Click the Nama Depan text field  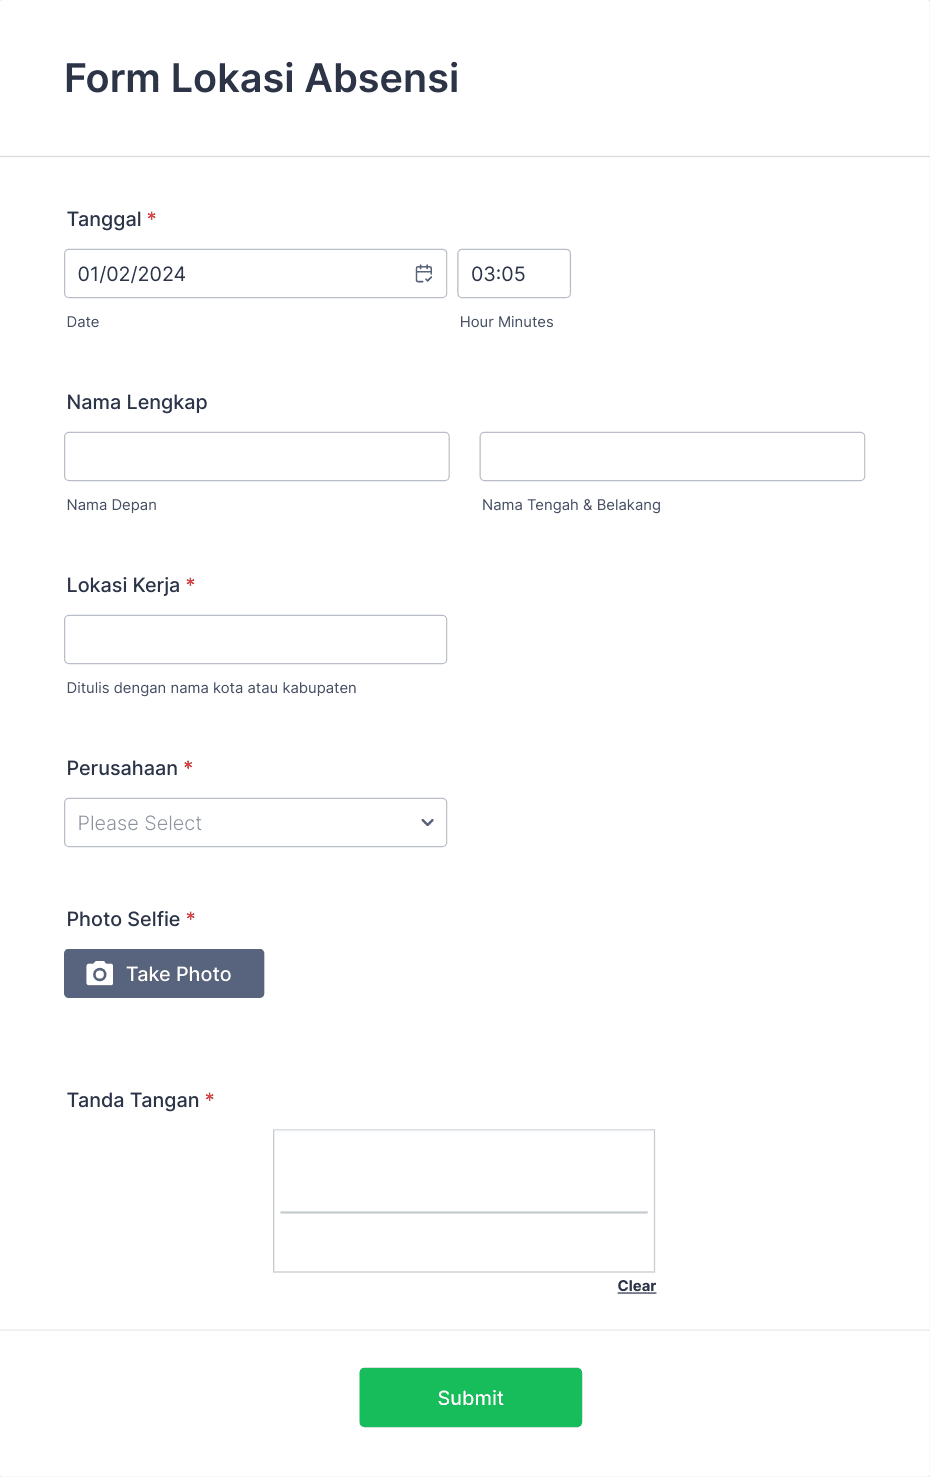click(x=256, y=456)
